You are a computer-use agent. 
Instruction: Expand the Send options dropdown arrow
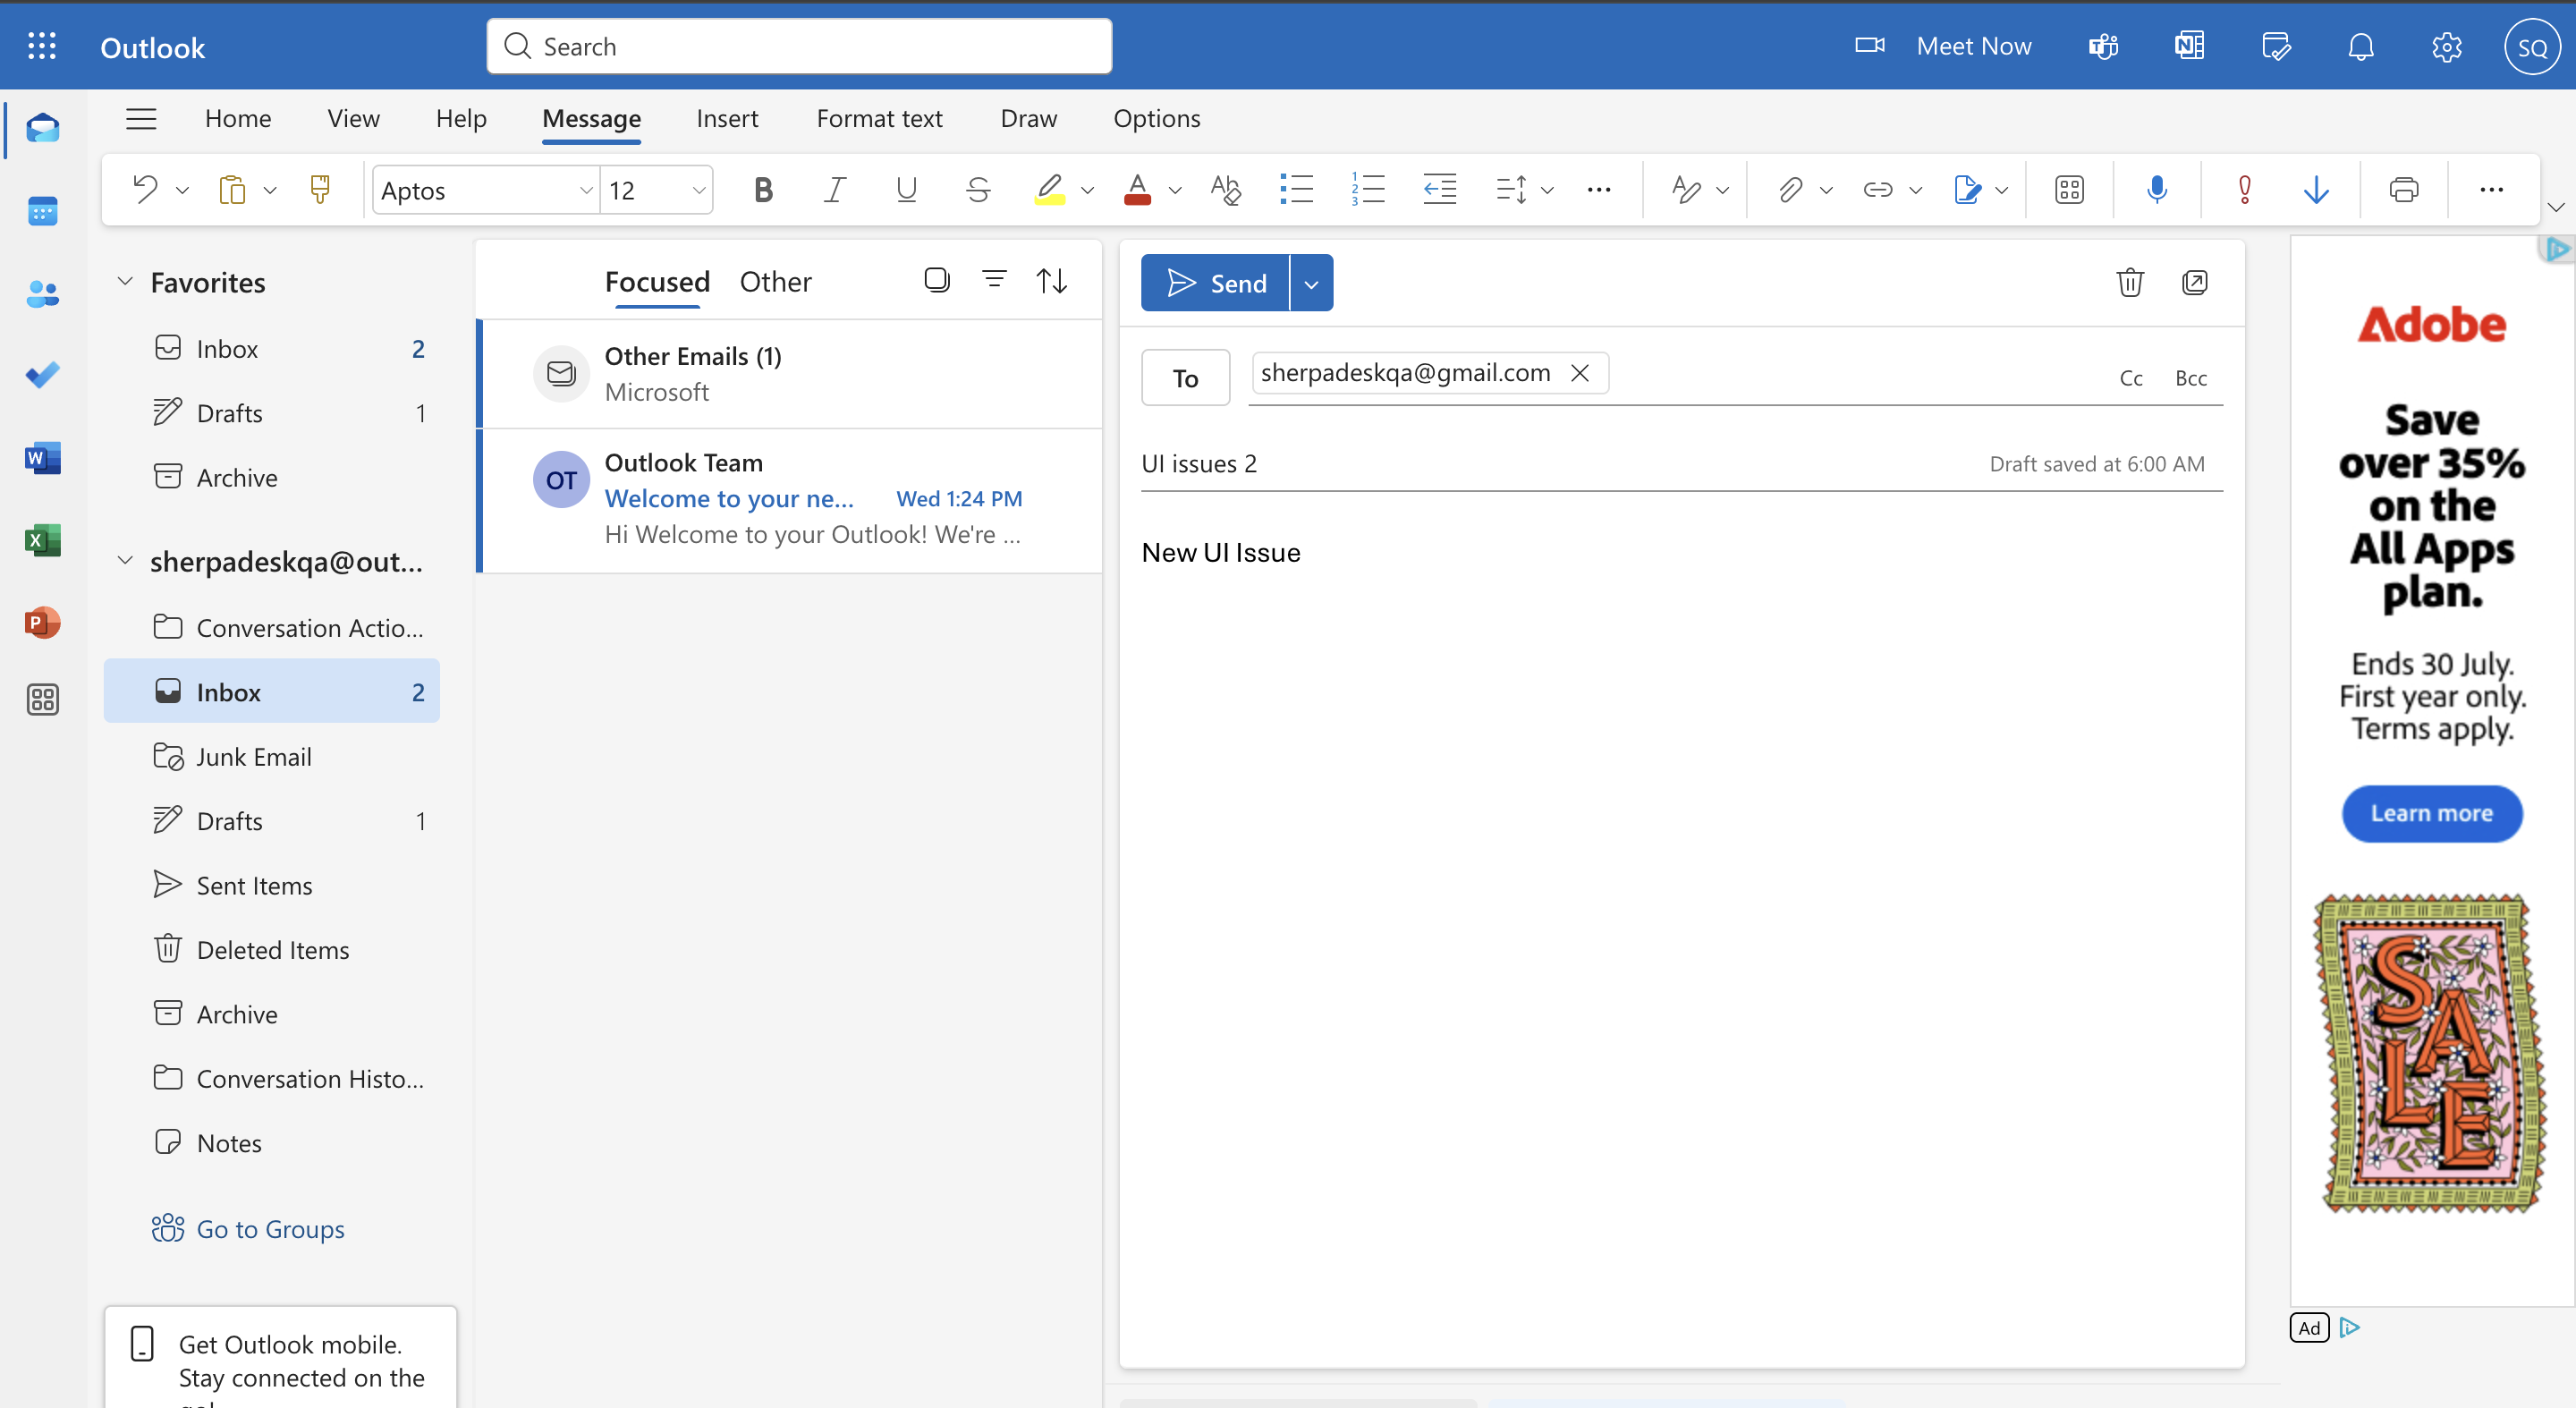click(1311, 284)
